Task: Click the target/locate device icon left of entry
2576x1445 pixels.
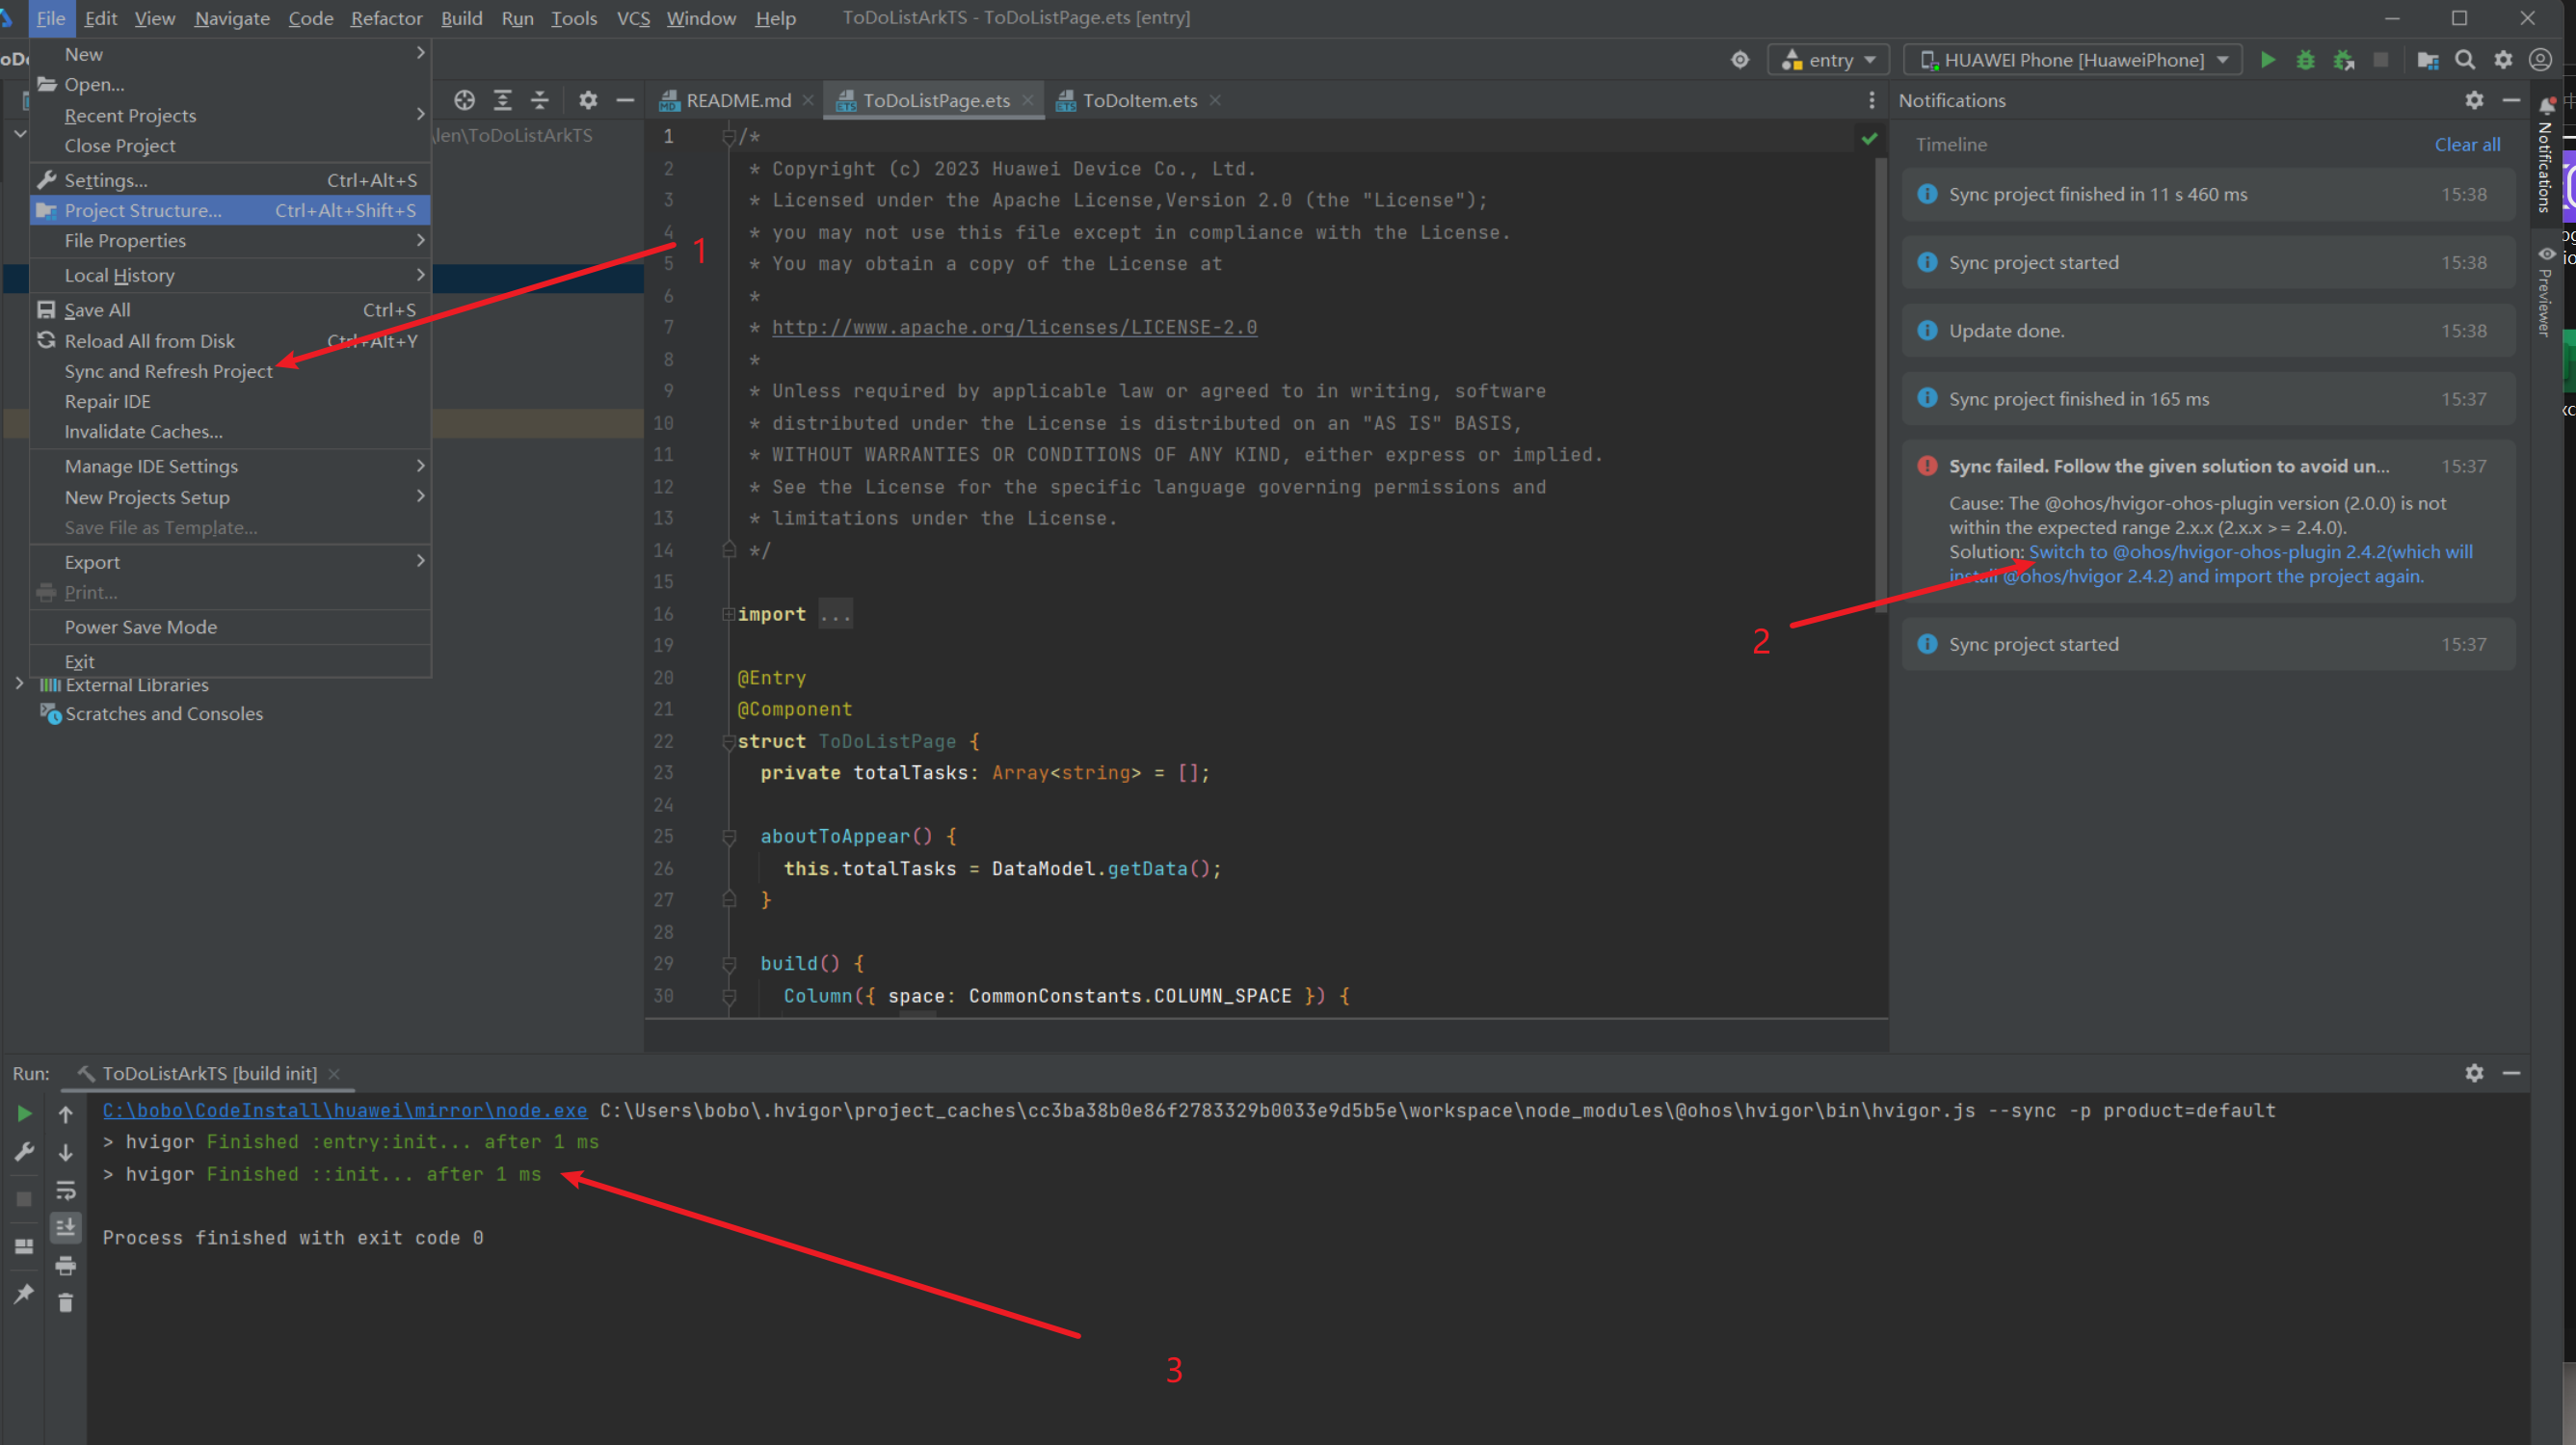Action: click(x=1740, y=60)
